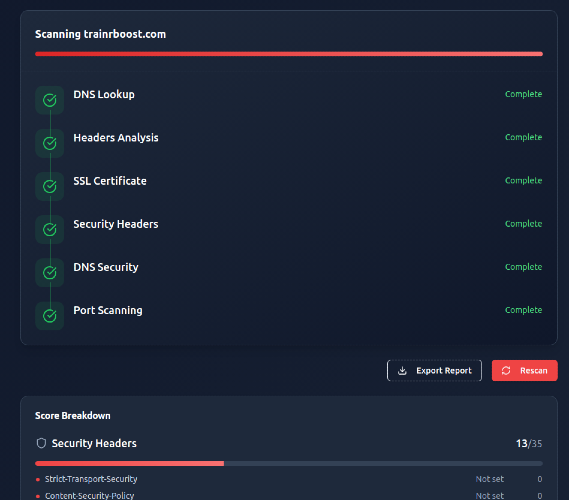Click the DNS Security checkmark icon
The height and width of the screenshot is (500, 569).
point(50,272)
